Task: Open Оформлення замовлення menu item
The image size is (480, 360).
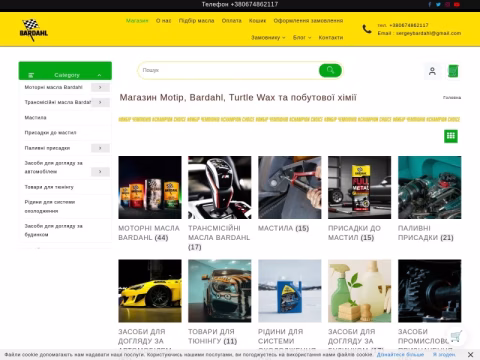Action: (308, 21)
